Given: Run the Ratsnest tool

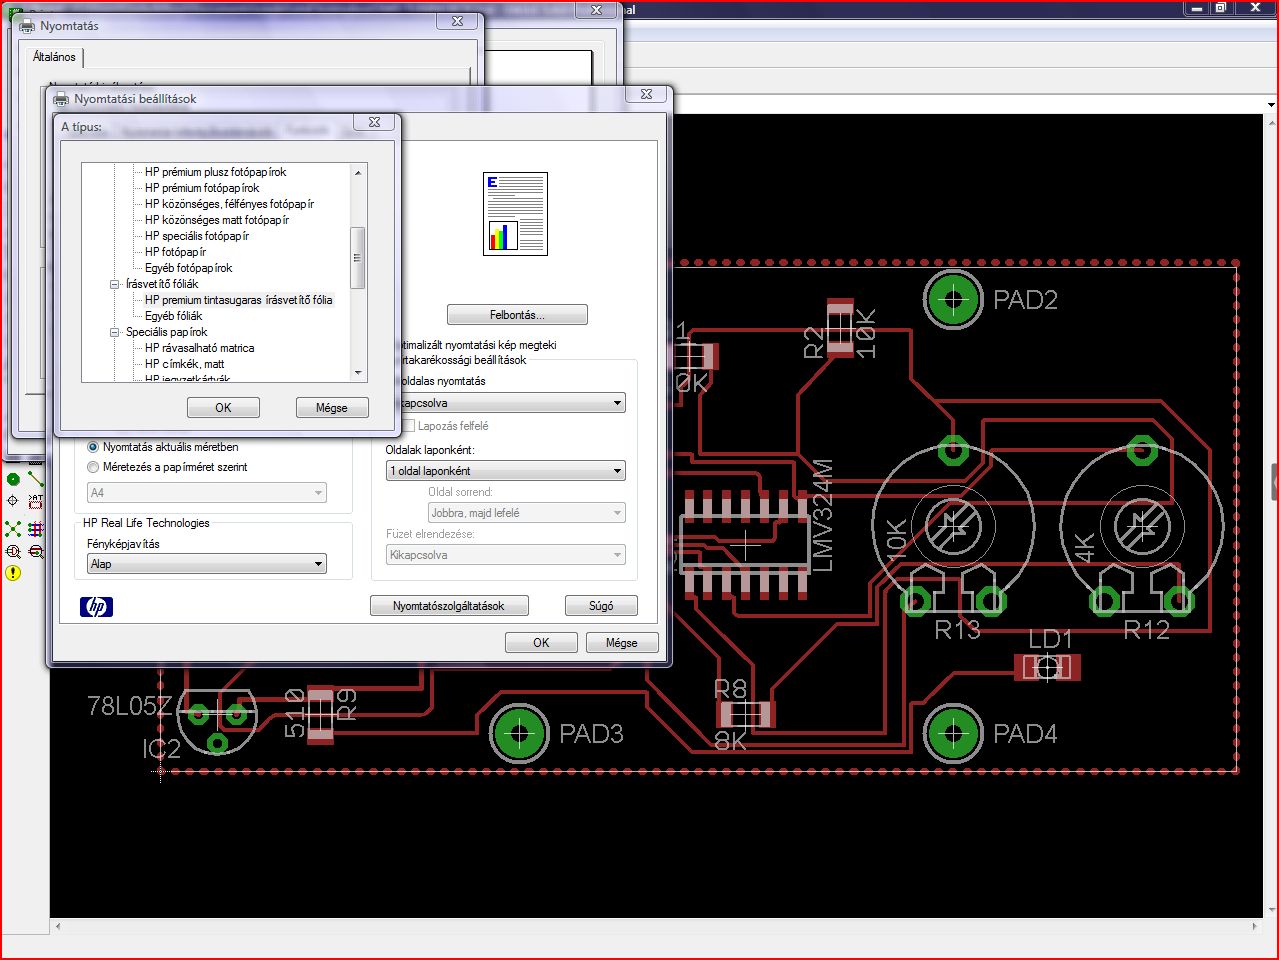Looking at the screenshot, I should [13, 529].
